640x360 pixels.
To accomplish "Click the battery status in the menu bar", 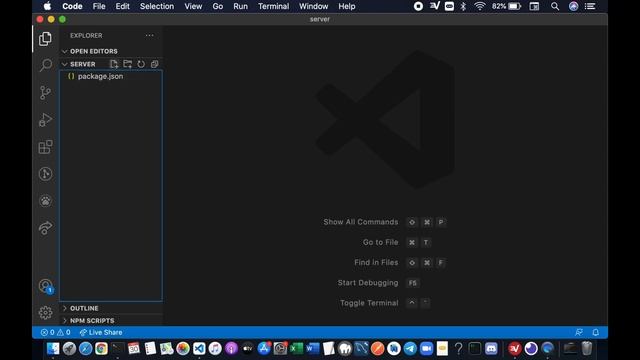I will (507, 6).
